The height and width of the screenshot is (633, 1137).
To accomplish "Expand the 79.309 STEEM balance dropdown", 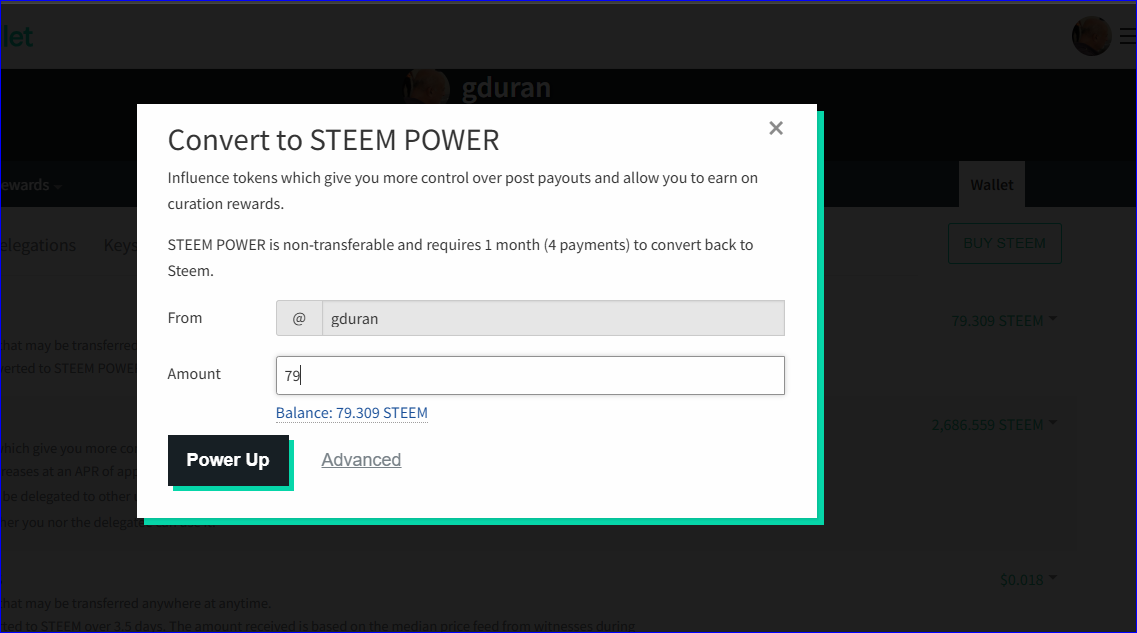I will pyautogui.click(x=1004, y=320).
